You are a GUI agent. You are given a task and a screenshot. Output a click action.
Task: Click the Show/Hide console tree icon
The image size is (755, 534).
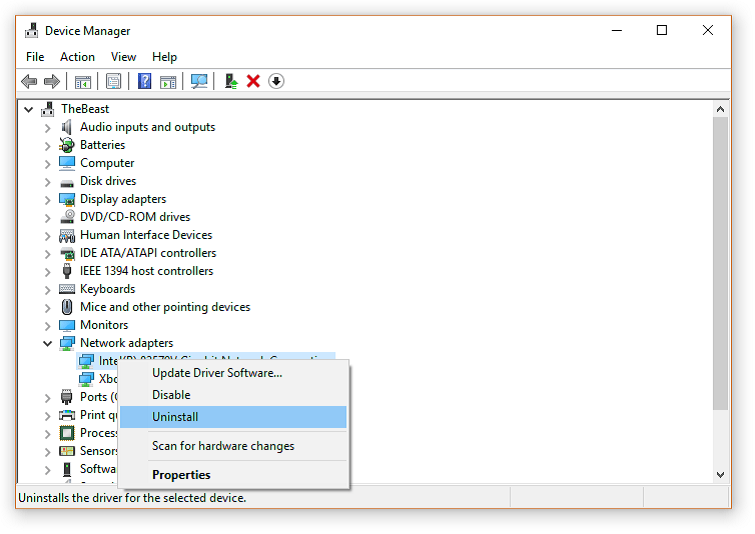pyautogui.click(x=83, y=81)
